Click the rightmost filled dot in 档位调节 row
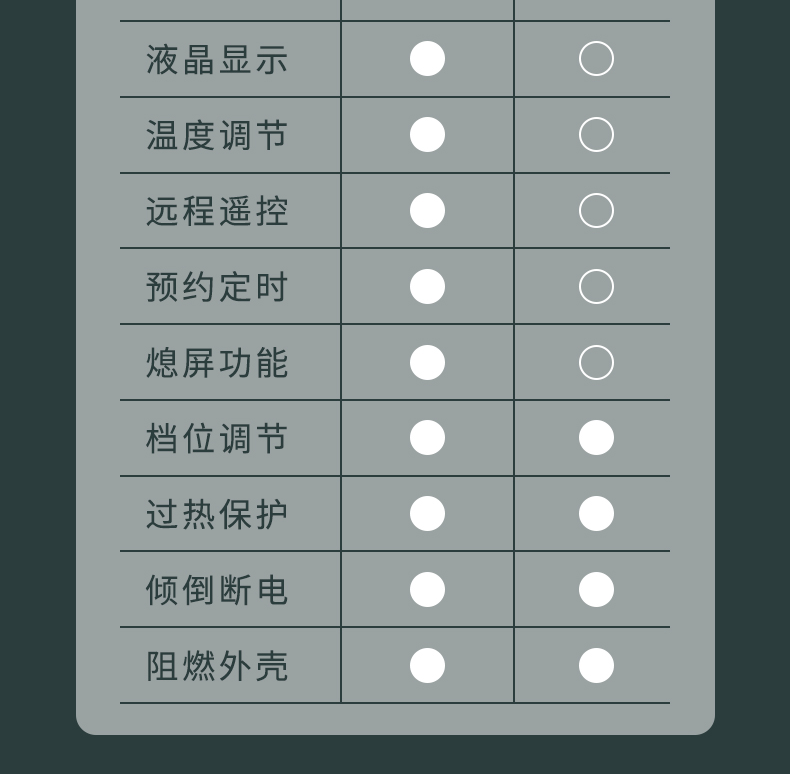The width and height of the screenshot is (790, 774). pos(596,438)
